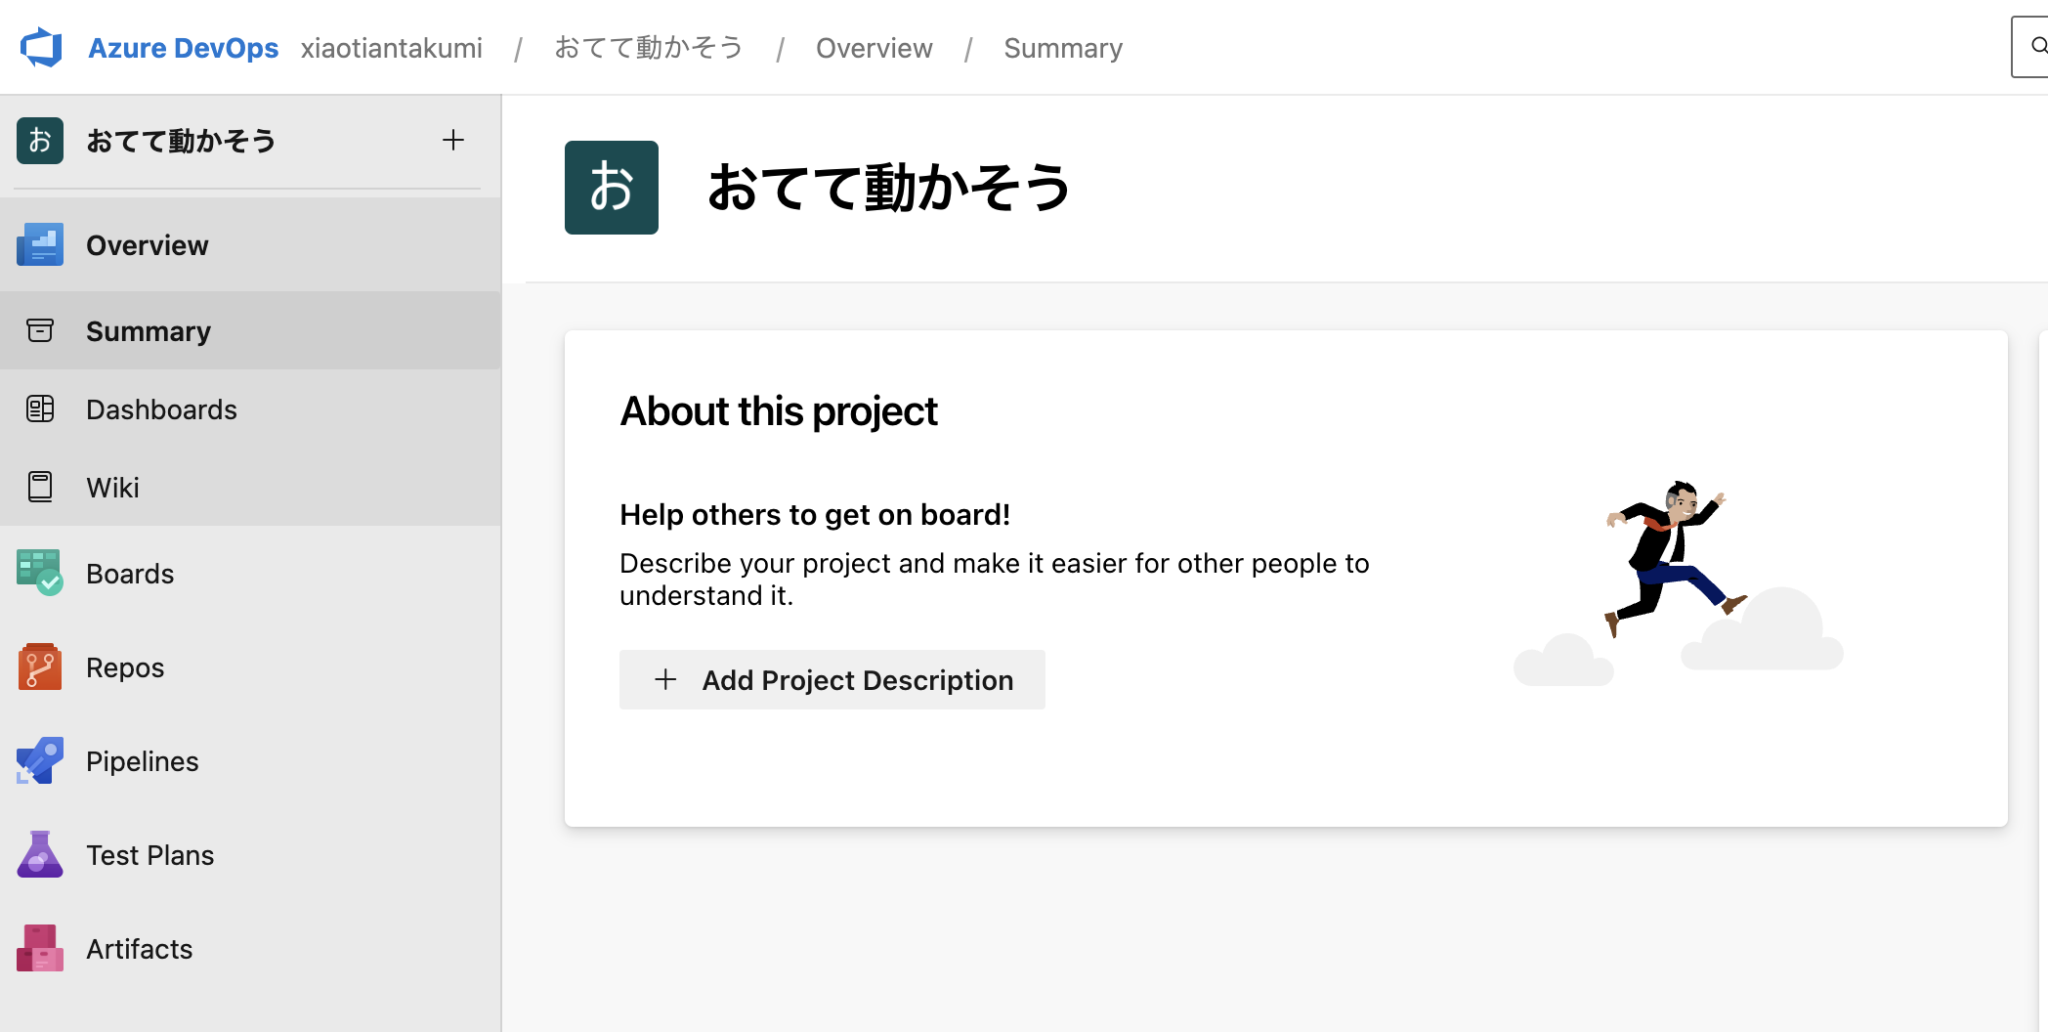The image size is (2048, 1032).
Task: Click the Dashboards icon
Action: point(40,409)
